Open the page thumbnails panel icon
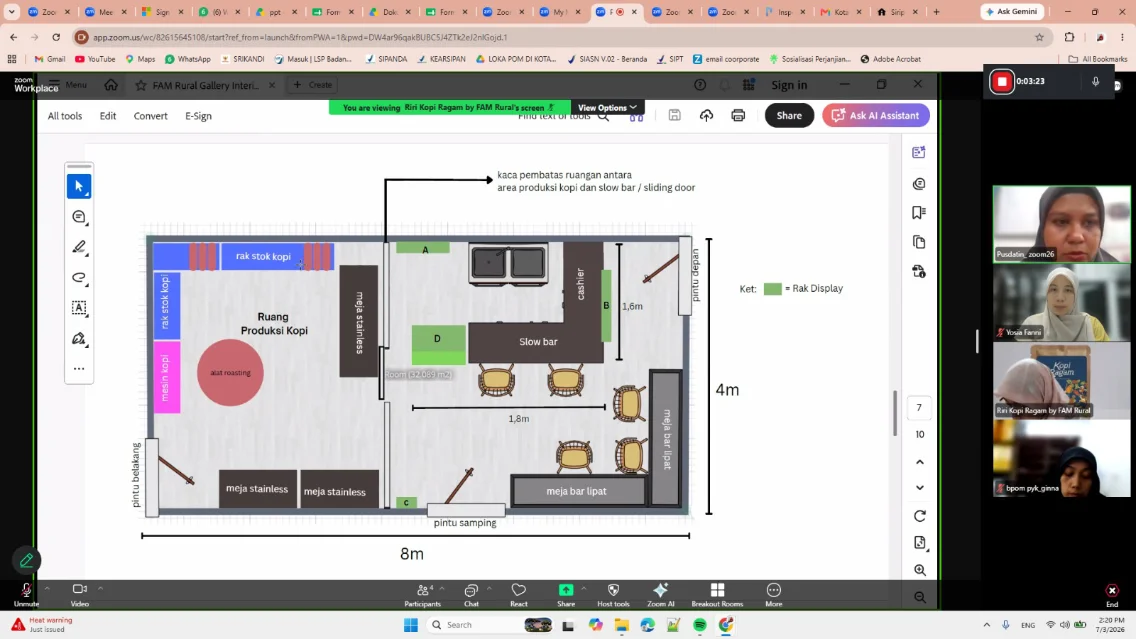Image resolution: width=1136 pixels, height=639 pixels. tap(919, 242)
